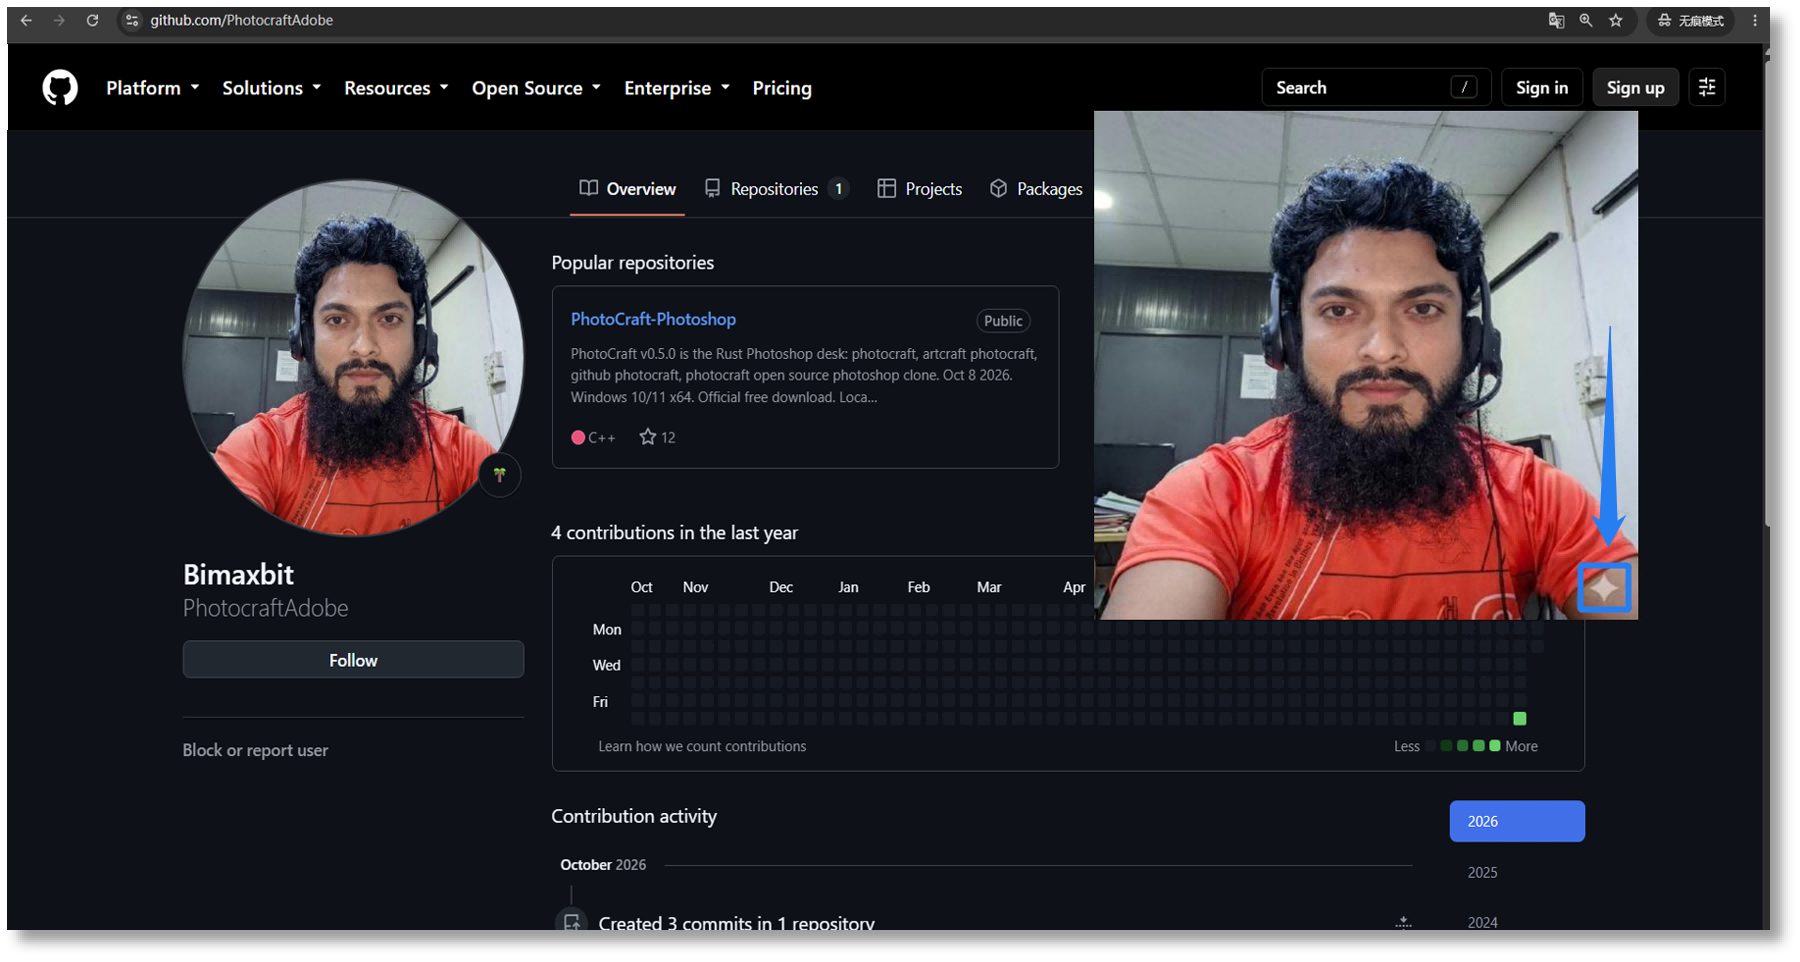
Task: Follow the user Bimaxbit
Action: [353, 660]
